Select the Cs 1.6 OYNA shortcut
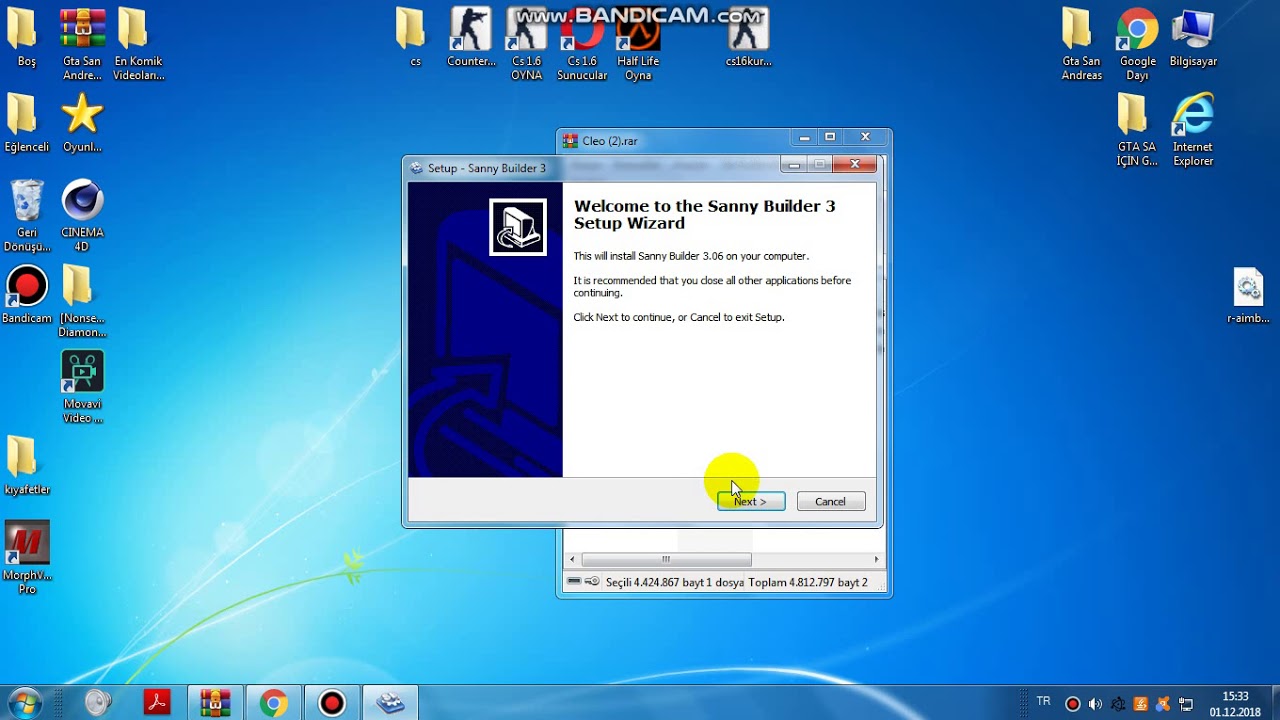Viewport: 1280px width, 720px height. 527,45
